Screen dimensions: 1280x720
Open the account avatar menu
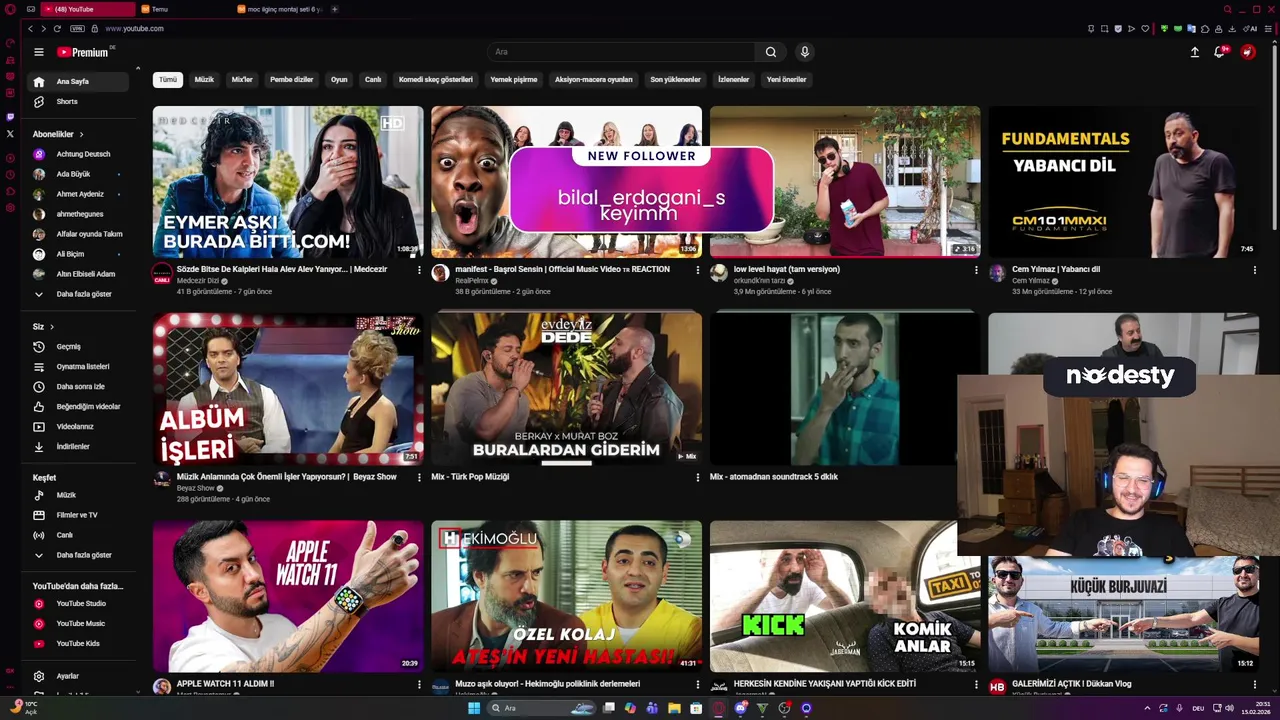tap(1248, 52)
